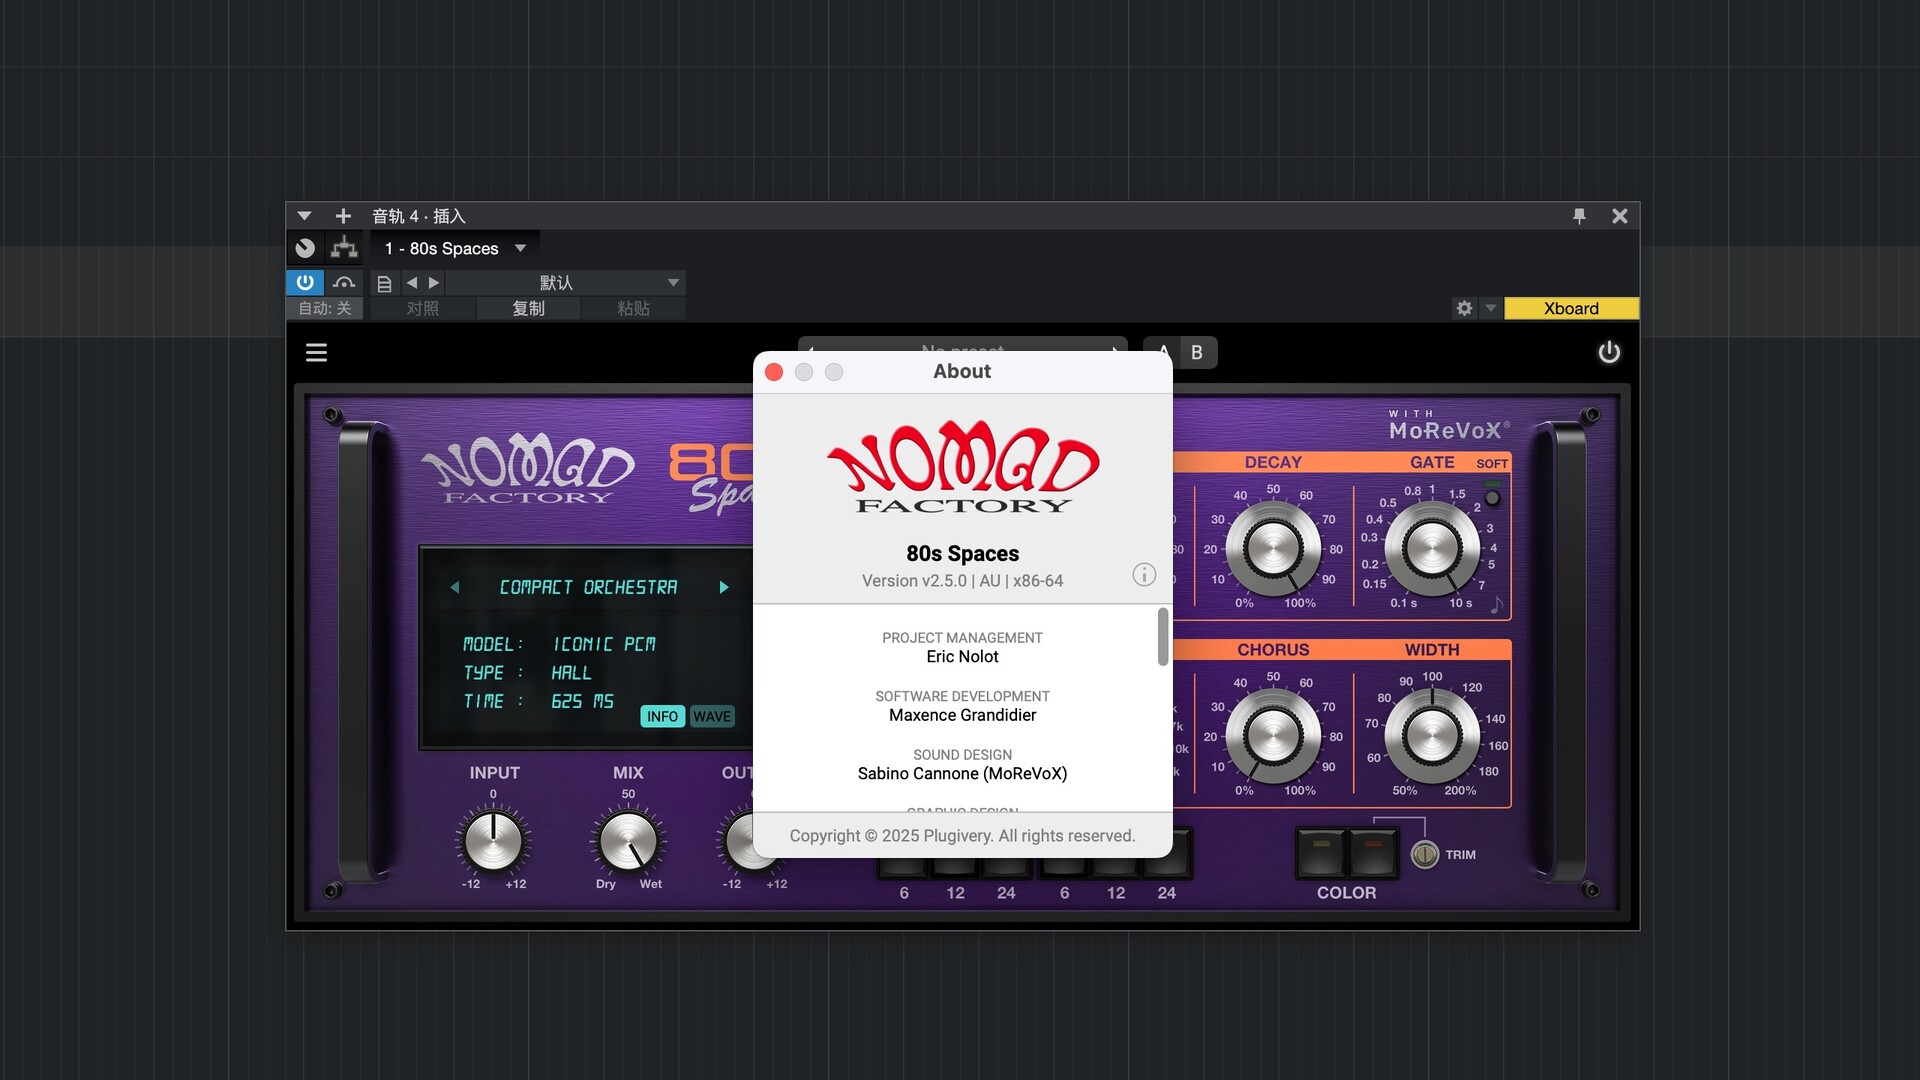This screenshot has height=1080, width=1920.
Task: Click the COMPACT ORCHESTRA preset name
Action: [588, 587]
